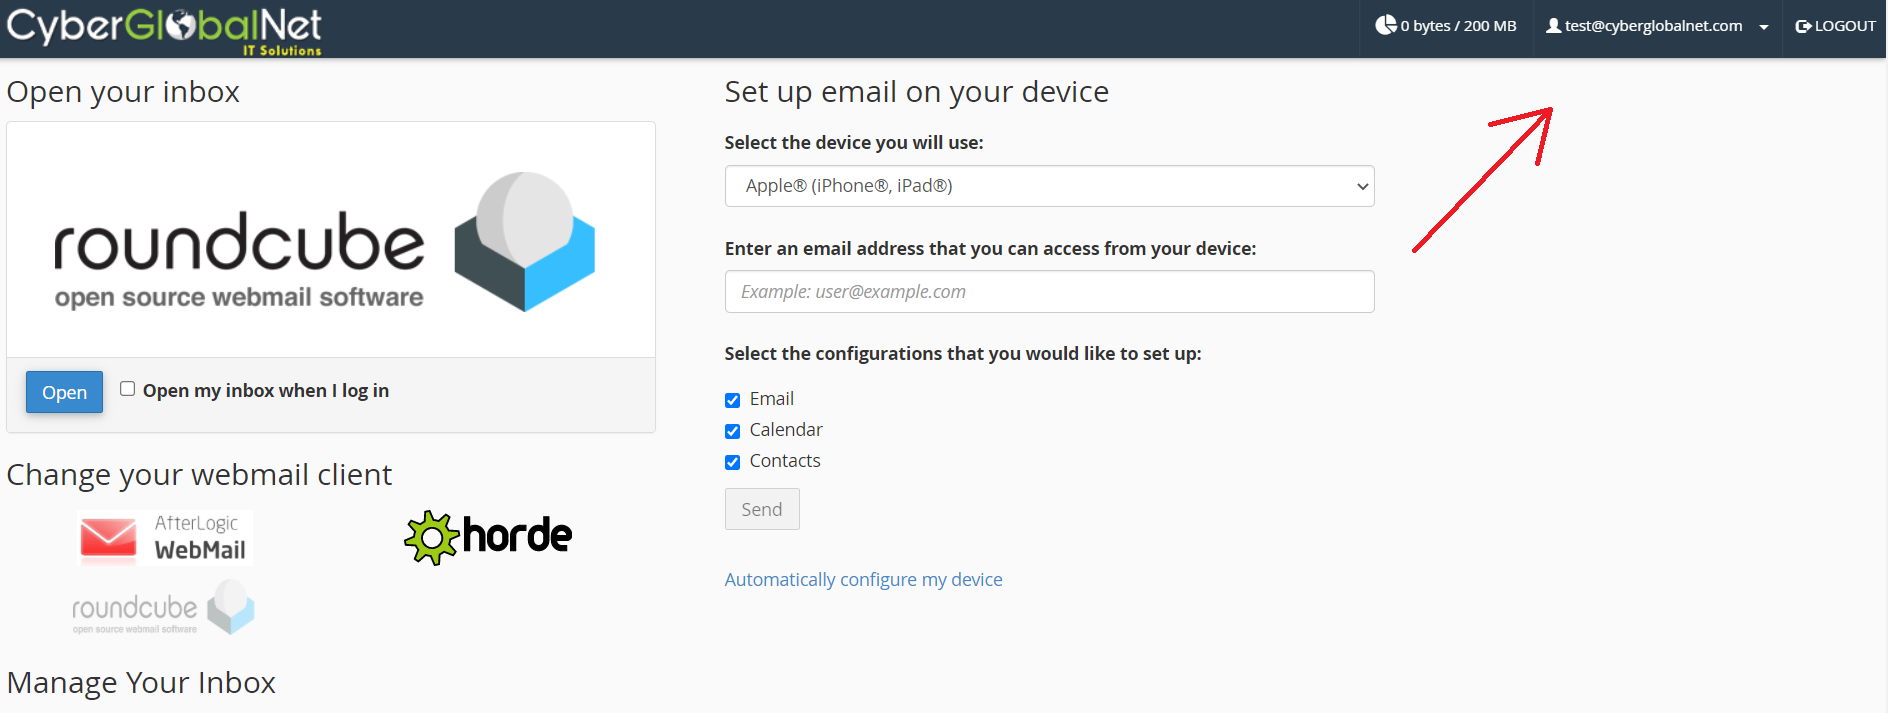The image size is (1888, 713).
Task: Select the Horde webmail client logo
Action: point(488,537)
